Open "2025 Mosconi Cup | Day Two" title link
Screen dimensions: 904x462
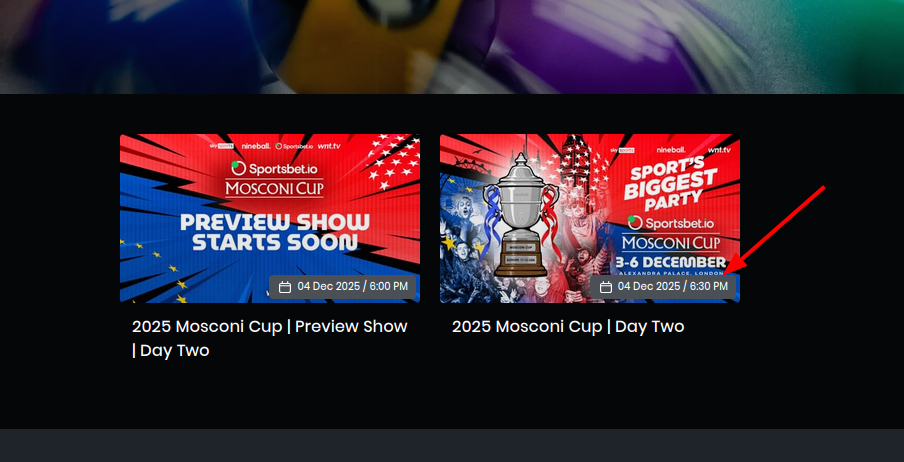click(x=568, y=326)
